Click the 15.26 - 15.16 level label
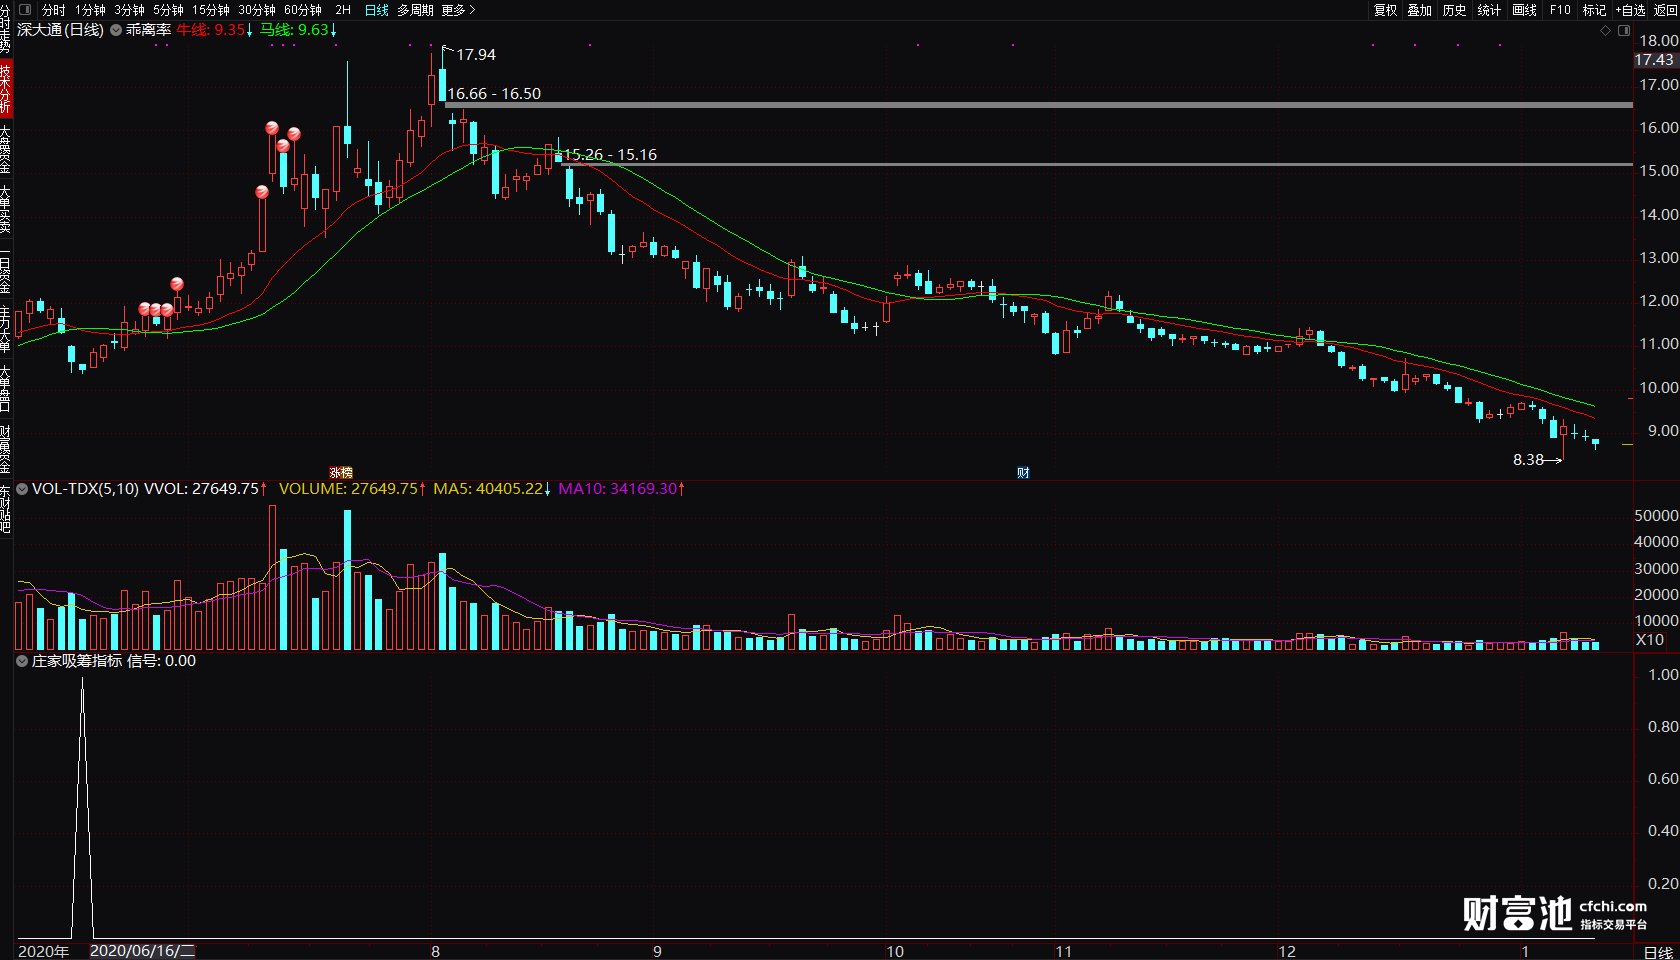The width and height of the screenshot is (1680, 960). [x=610, y=155]
